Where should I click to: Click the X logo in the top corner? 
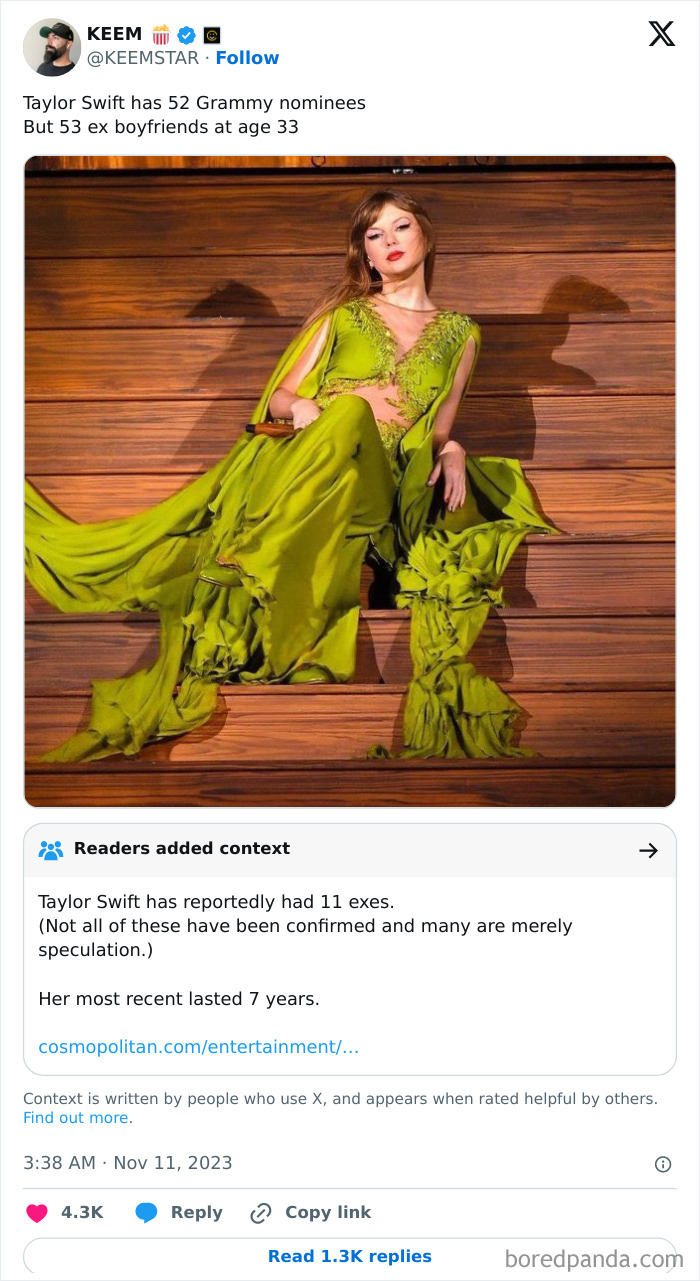click(661, 33)
